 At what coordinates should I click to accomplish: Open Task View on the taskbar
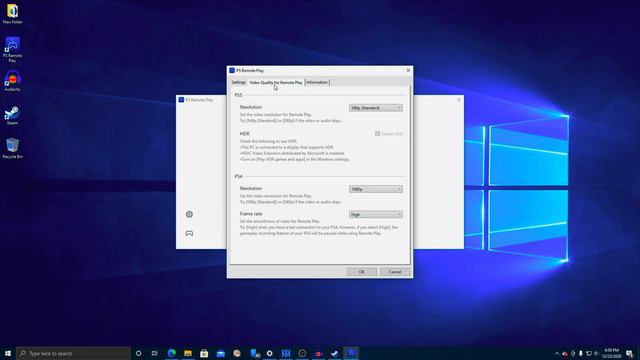[155, 353]
